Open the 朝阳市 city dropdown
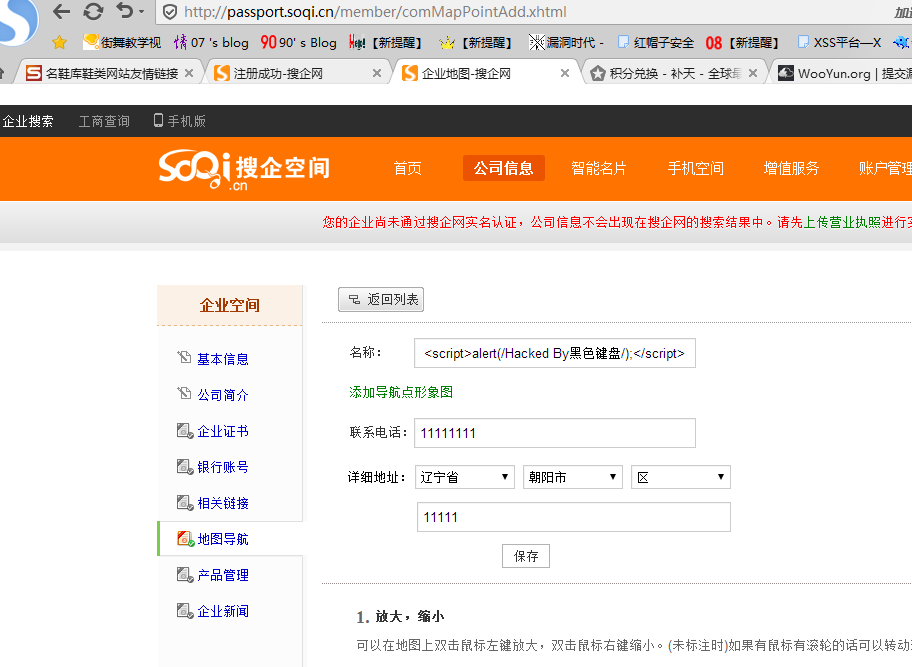Screen dimensions: 912x667 coord(573,477)
